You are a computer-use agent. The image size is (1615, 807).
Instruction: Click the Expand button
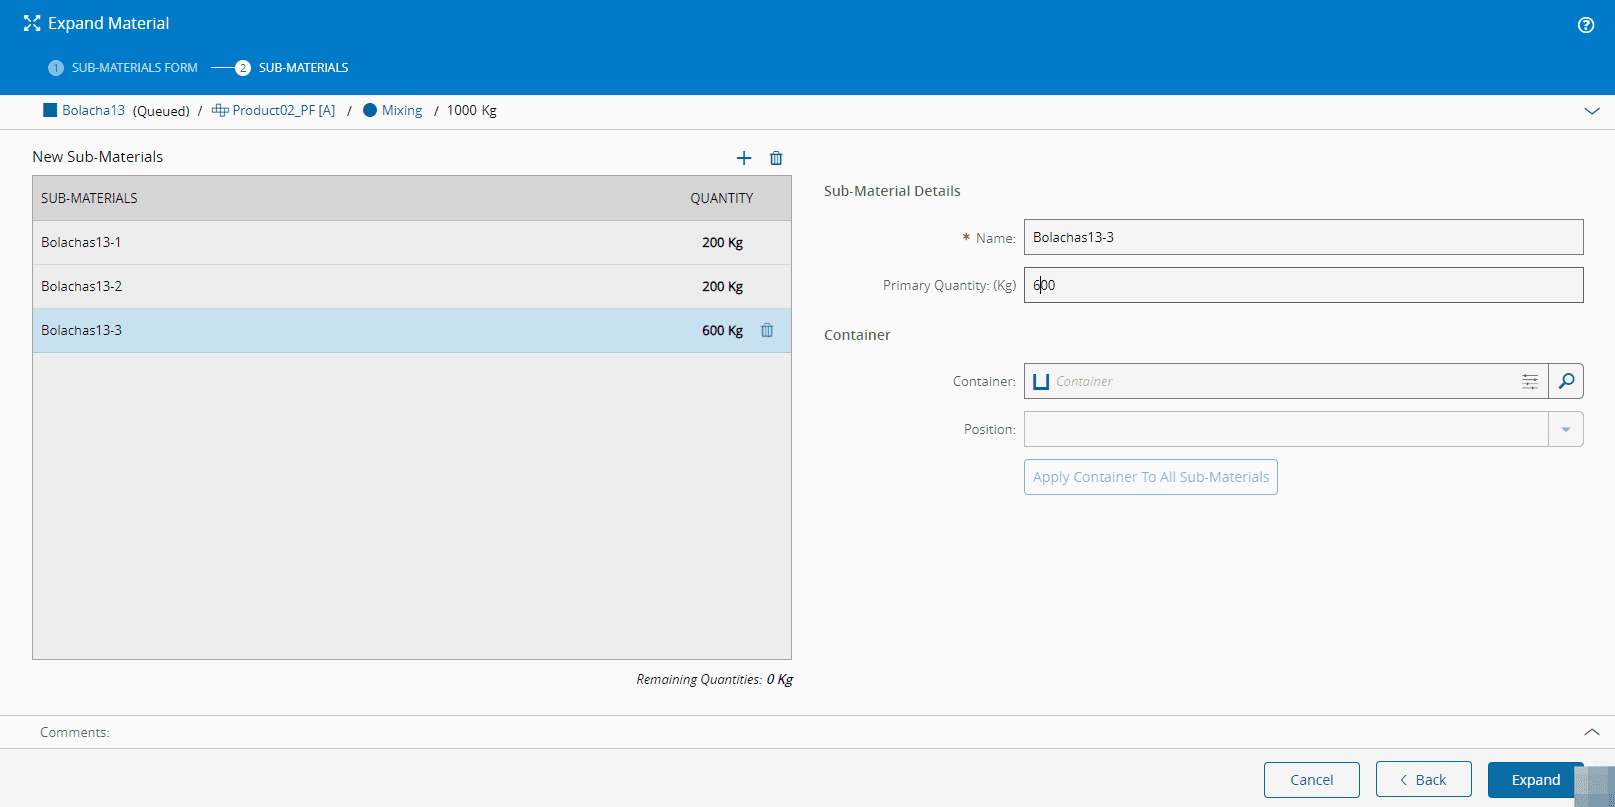pos(1535,780)
